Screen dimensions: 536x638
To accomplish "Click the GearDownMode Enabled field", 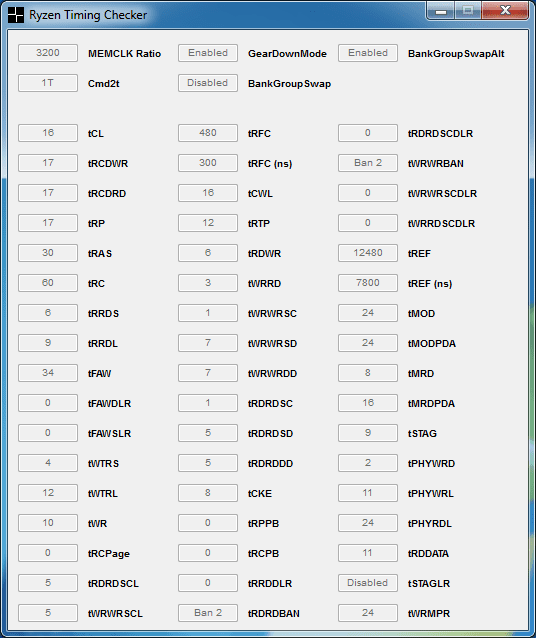I will pyautogui.click(x=208, y=53).
